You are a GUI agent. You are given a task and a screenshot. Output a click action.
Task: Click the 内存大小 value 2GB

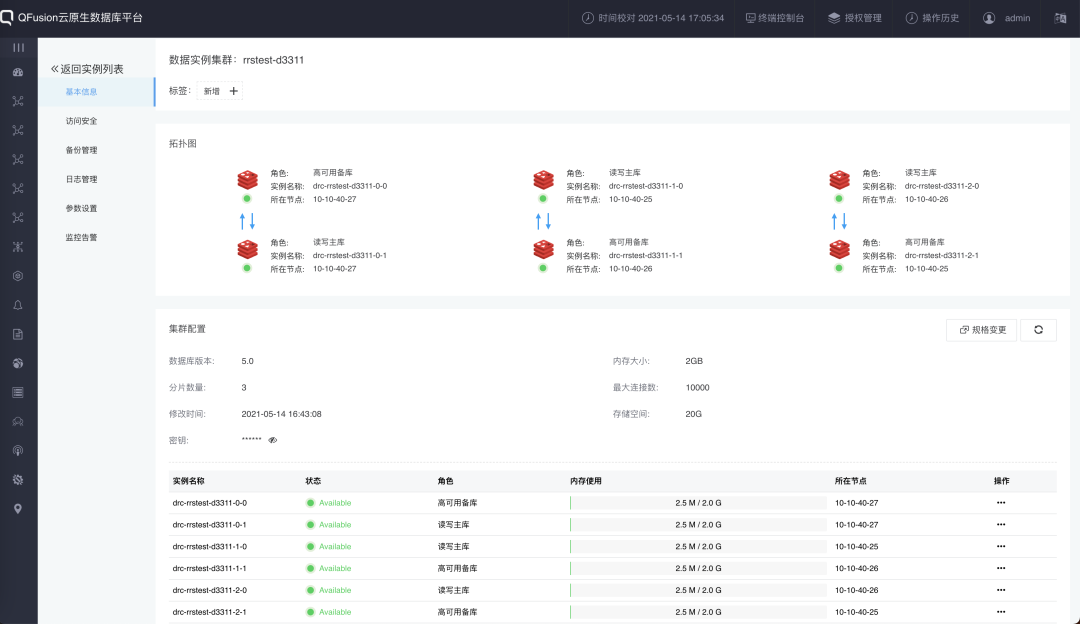tap(694, 361)
